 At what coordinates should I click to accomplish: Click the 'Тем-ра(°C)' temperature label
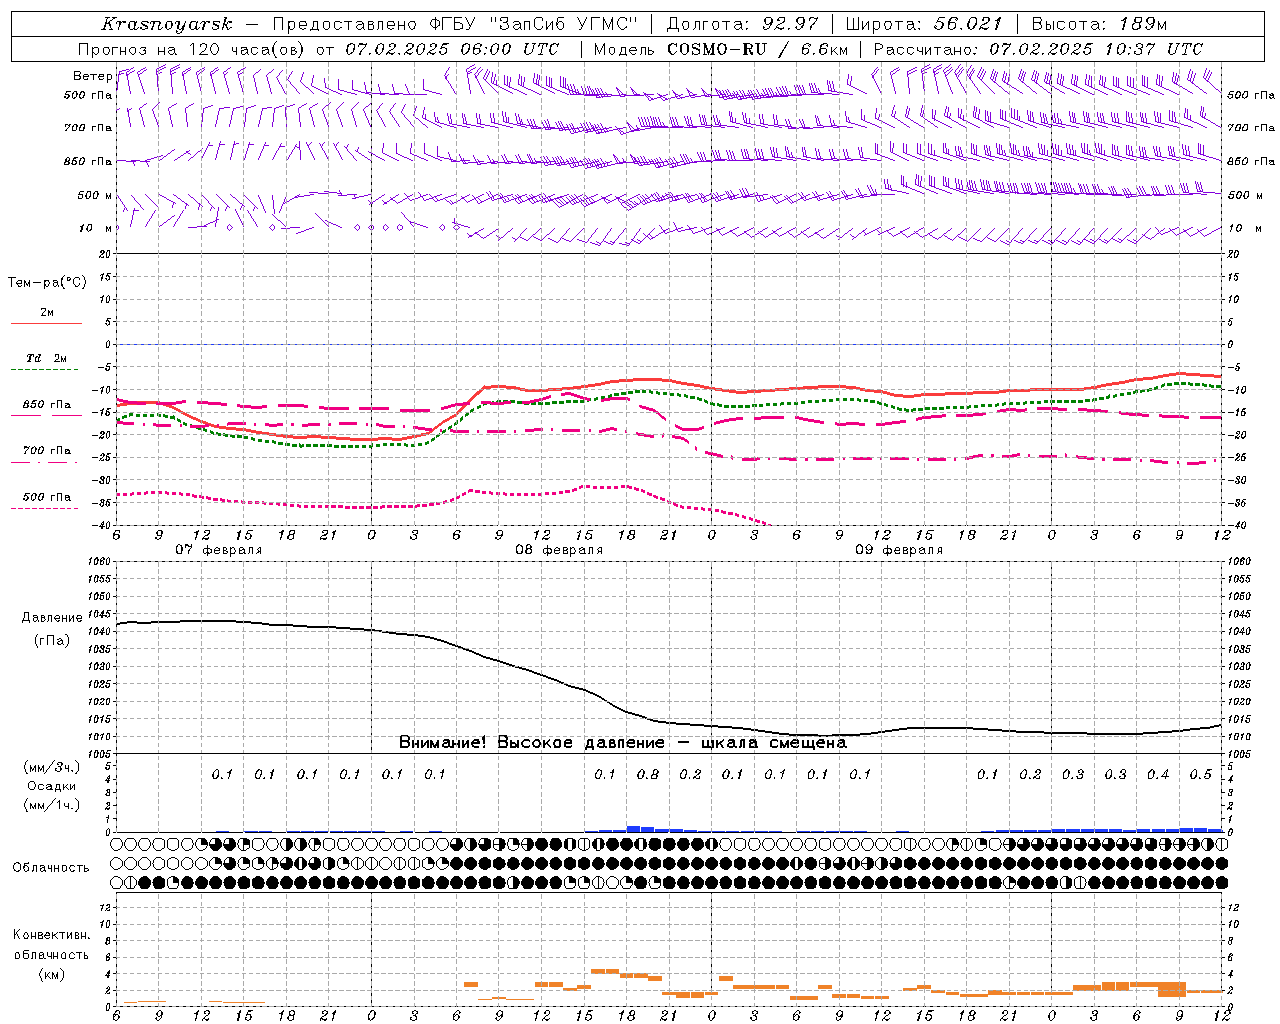pos(47,283)
